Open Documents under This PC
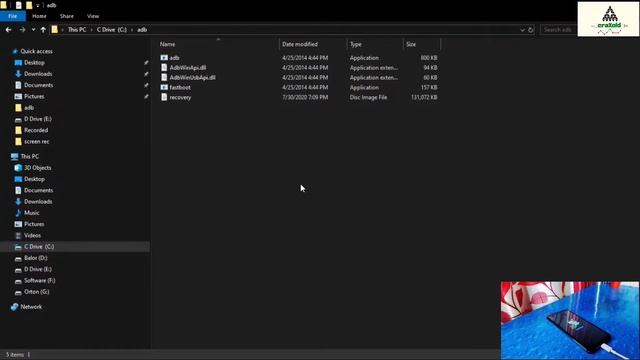Viewport: 640px width, 360px height. pos(38,190)
